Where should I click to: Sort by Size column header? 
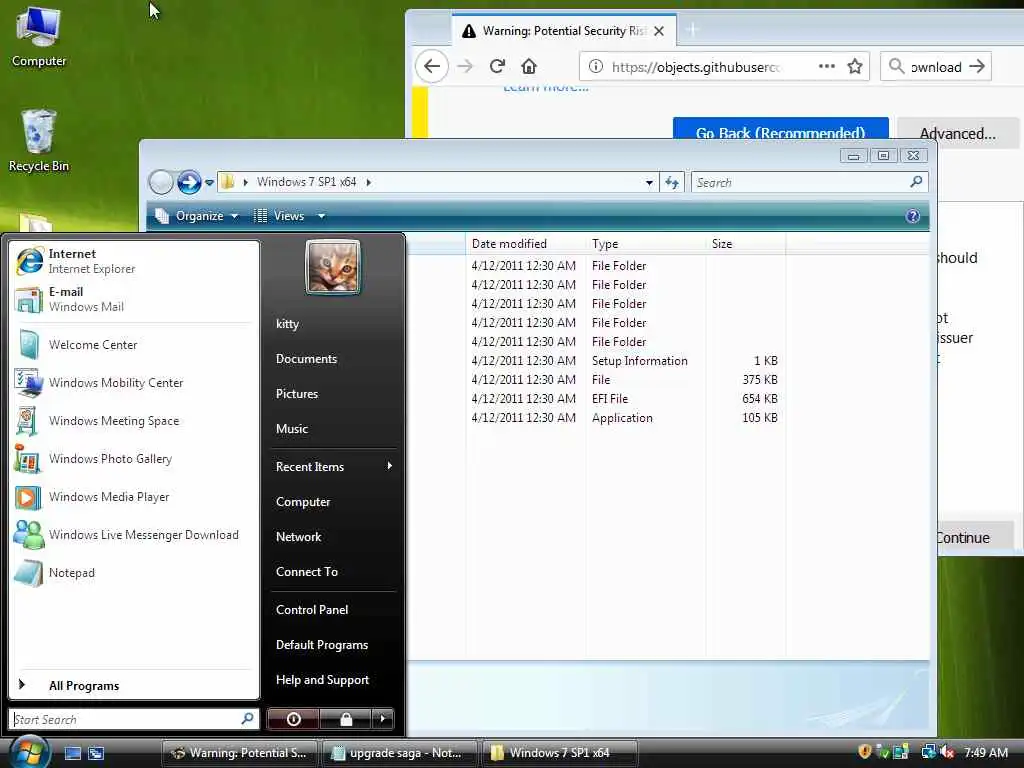(x=745, y=244)
